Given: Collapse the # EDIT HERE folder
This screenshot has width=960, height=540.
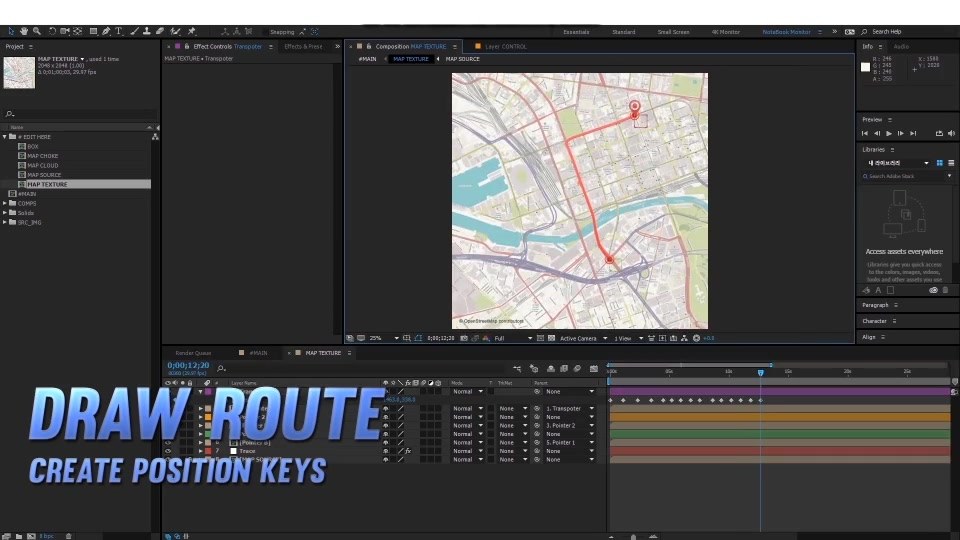Looking at the screenshot, I should tap(5, 137).
